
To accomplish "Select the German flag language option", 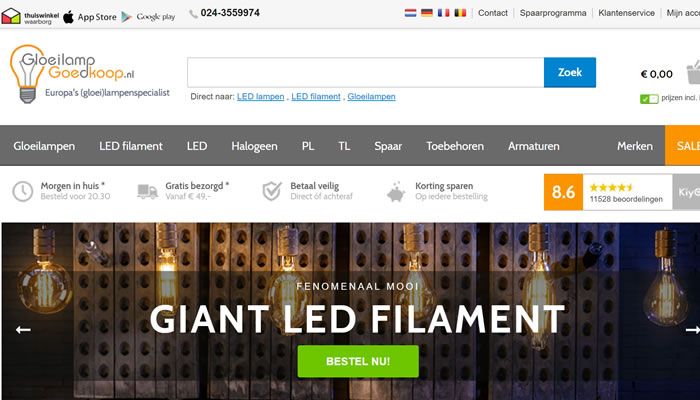I will pos(427,13).
